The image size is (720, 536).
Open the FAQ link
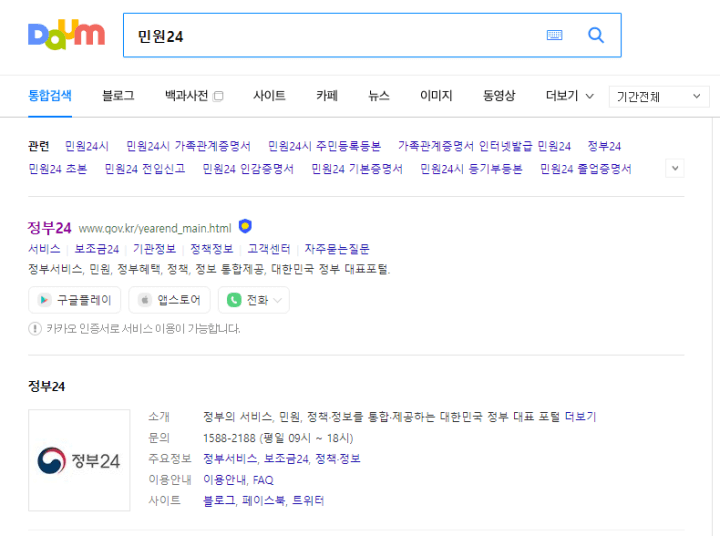tap(263, 480)
